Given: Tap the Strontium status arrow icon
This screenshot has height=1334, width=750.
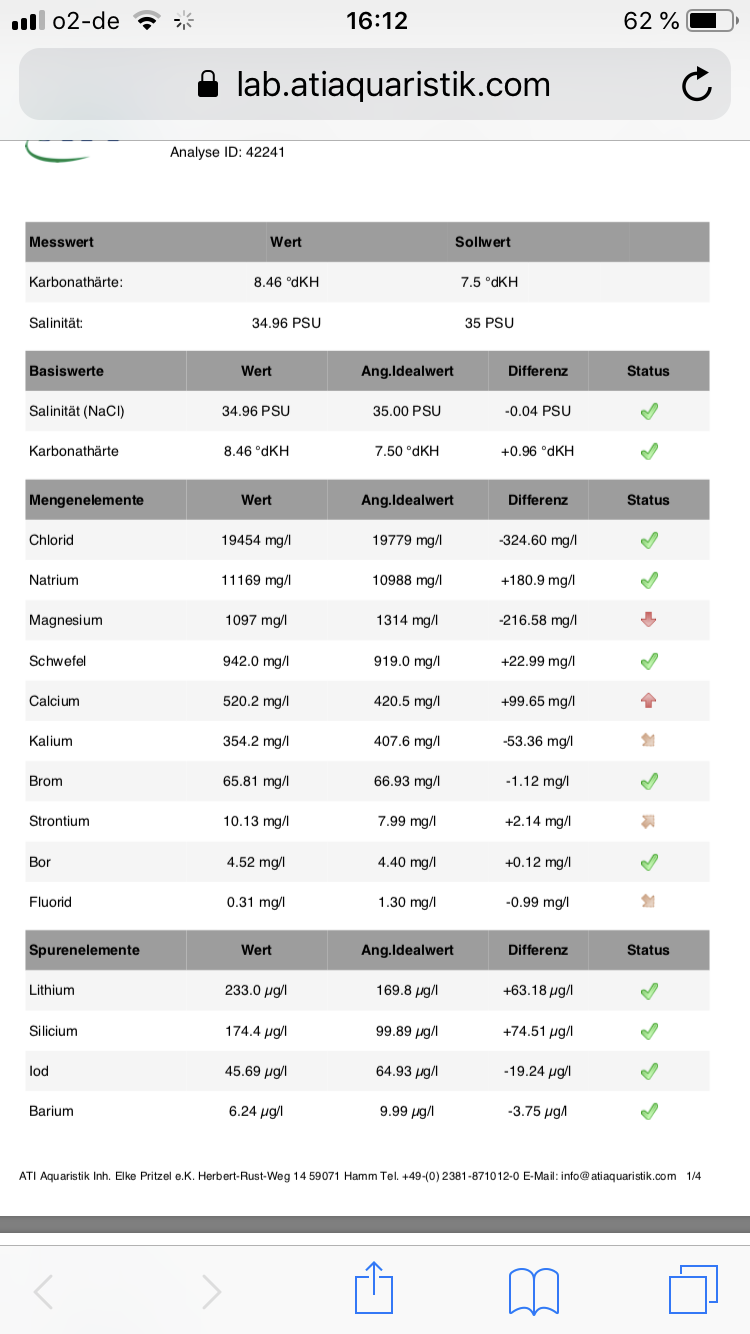Looking at the screenshot, I should [648, 821].
